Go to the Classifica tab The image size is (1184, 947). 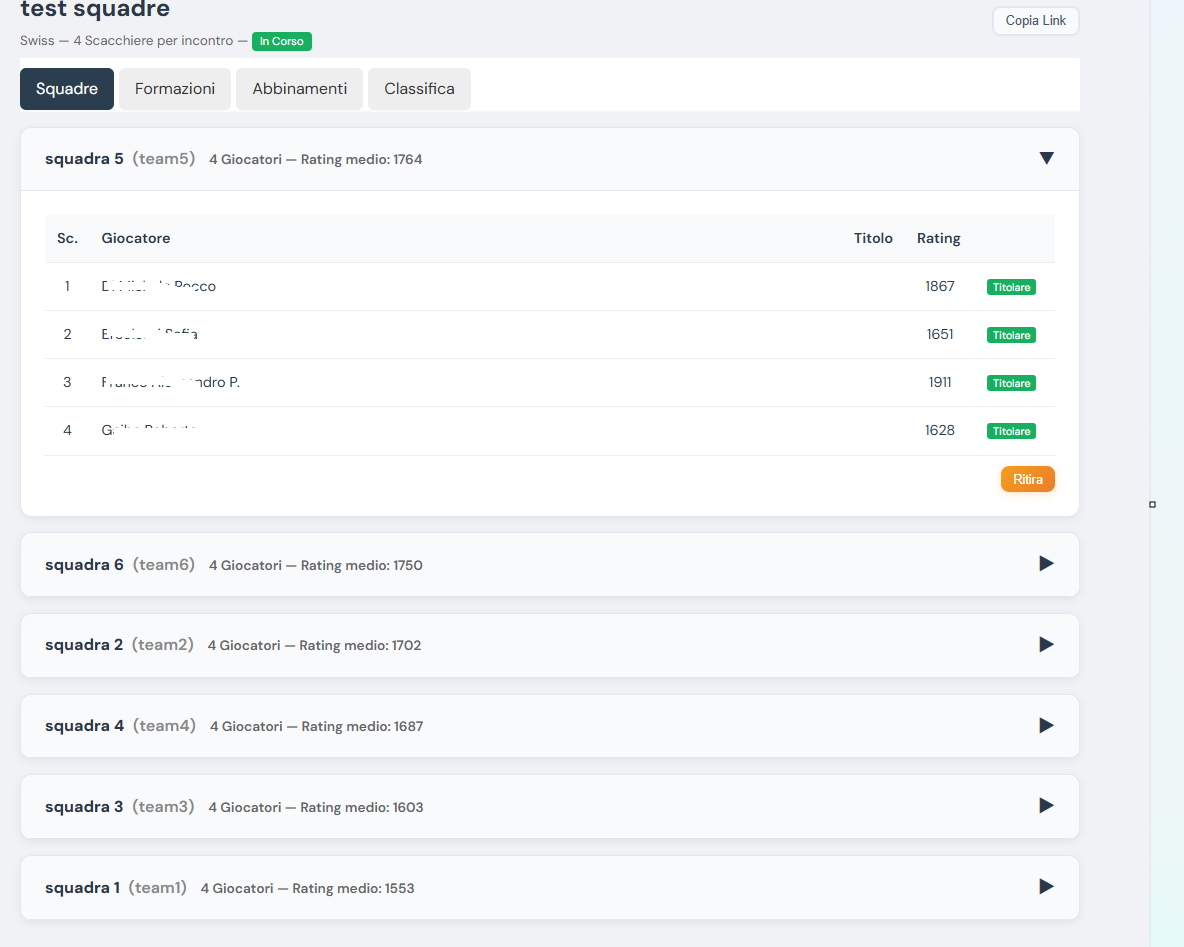(x=419, y=89)
